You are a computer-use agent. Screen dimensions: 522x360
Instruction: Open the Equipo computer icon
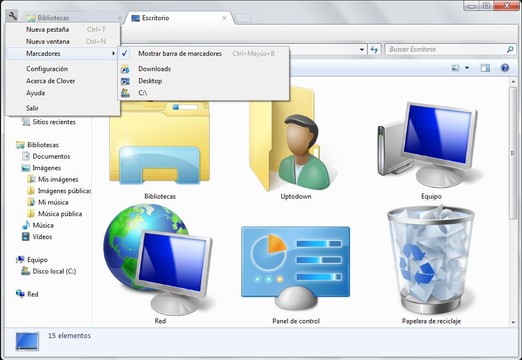click(x=431, y=145)
